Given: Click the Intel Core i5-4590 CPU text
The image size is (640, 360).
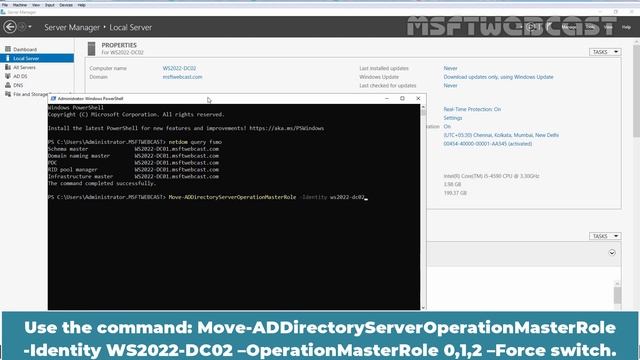Looking at the screenshot, I should 491,176.
